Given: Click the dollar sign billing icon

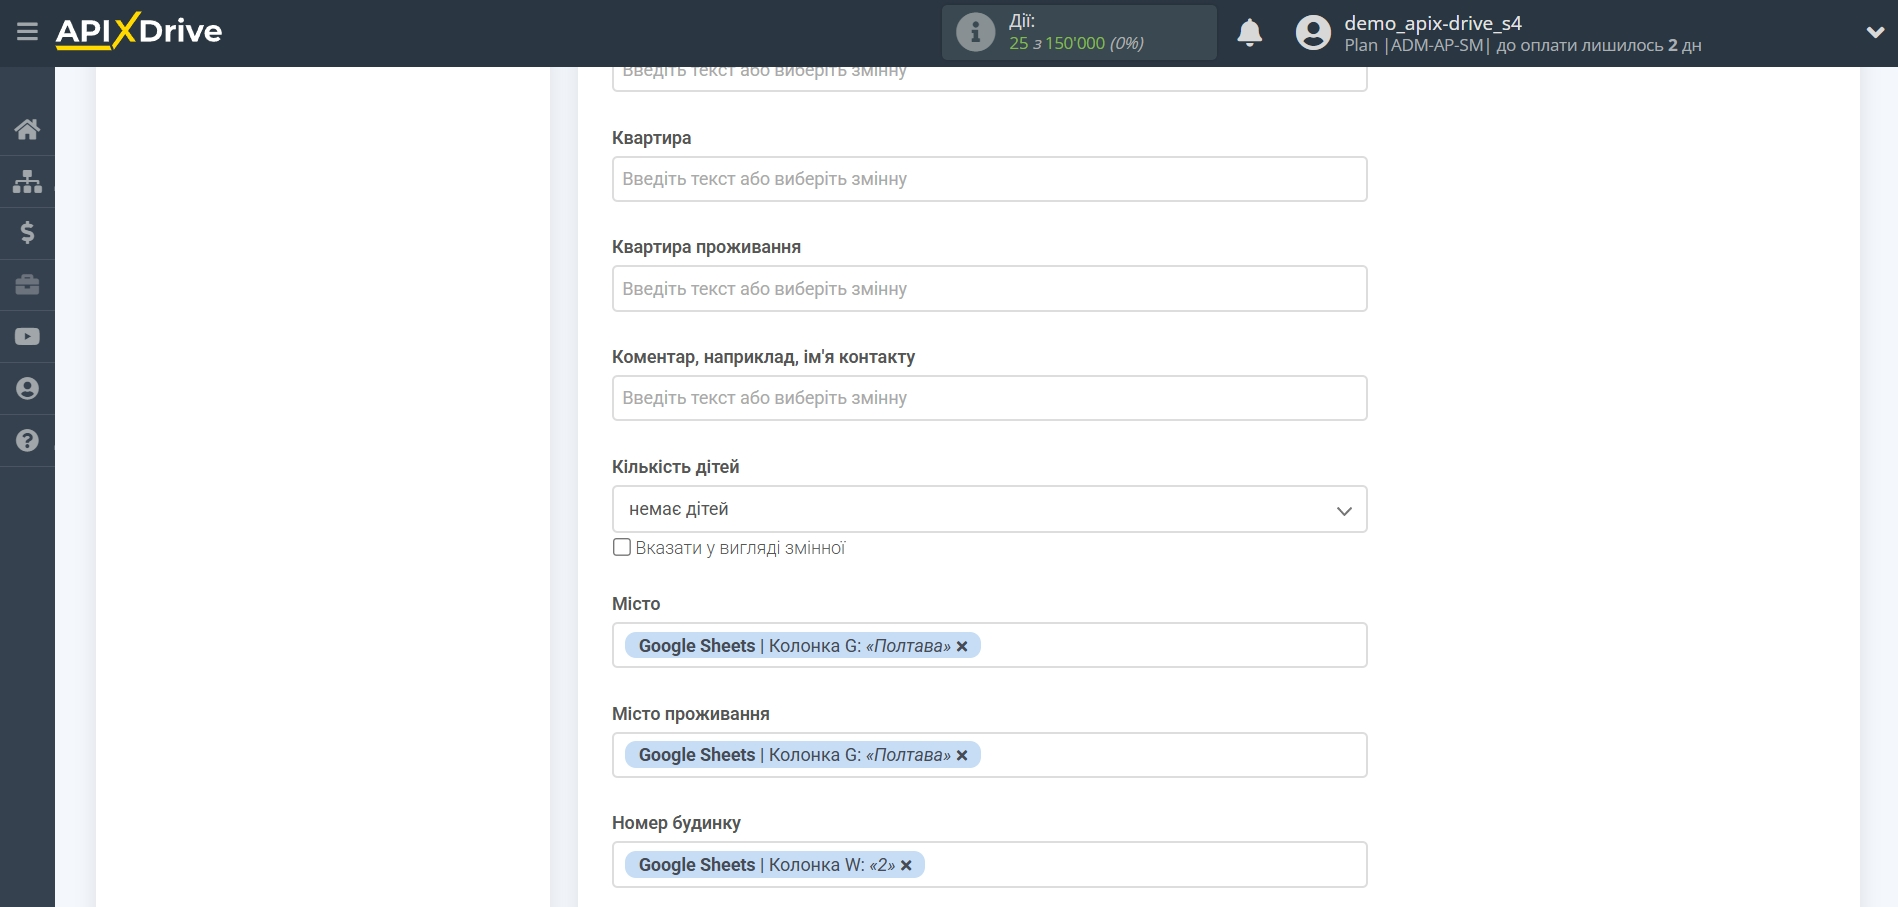Looking at the screenshot, I should click(x=27, y=233).
